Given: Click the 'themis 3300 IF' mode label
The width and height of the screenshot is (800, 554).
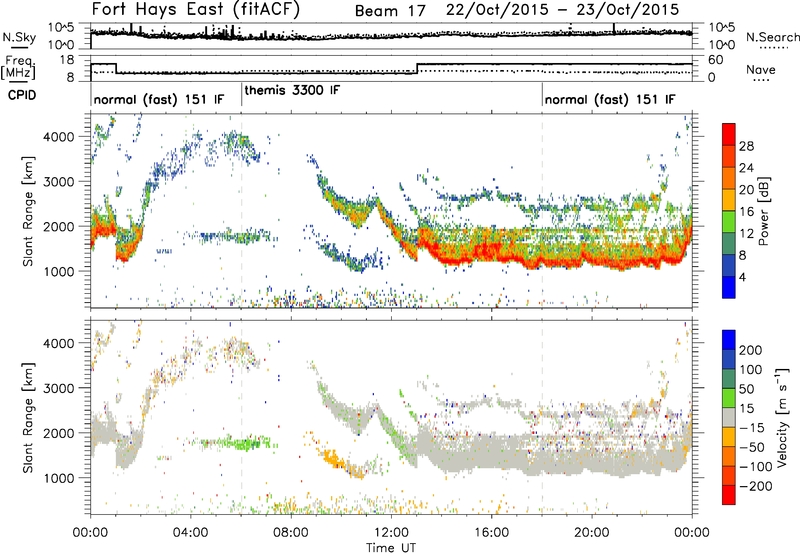Looking at the screenshot, I should [x=291, y=91].
